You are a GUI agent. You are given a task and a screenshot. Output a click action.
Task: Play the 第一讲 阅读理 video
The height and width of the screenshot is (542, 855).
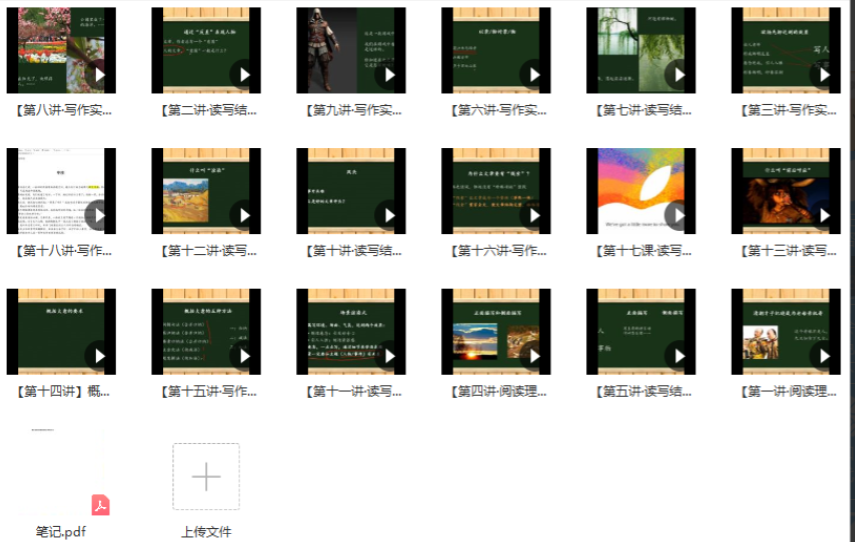[823, 356]
